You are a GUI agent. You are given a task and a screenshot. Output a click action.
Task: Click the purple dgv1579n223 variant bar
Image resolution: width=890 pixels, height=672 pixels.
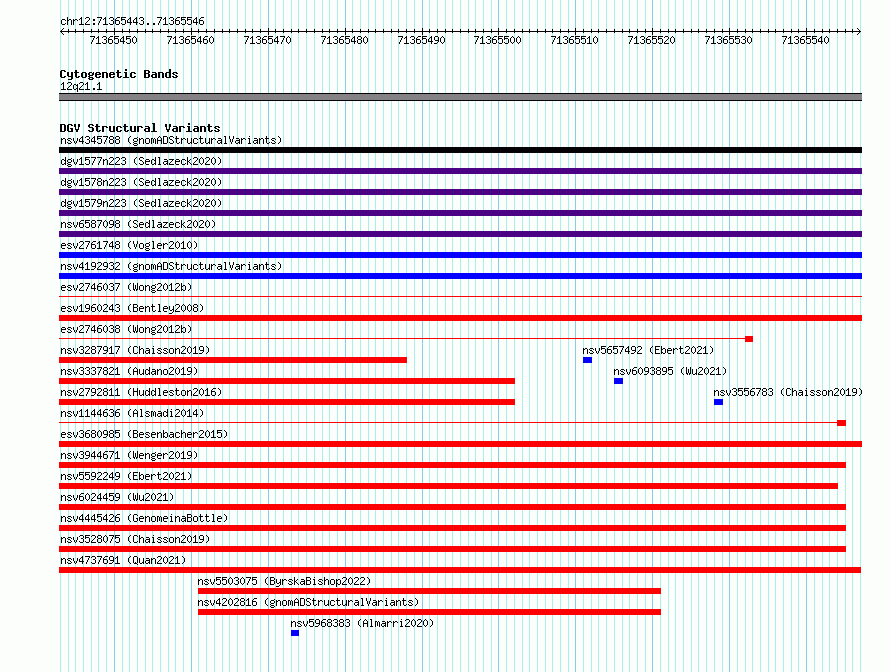point(460,213)
